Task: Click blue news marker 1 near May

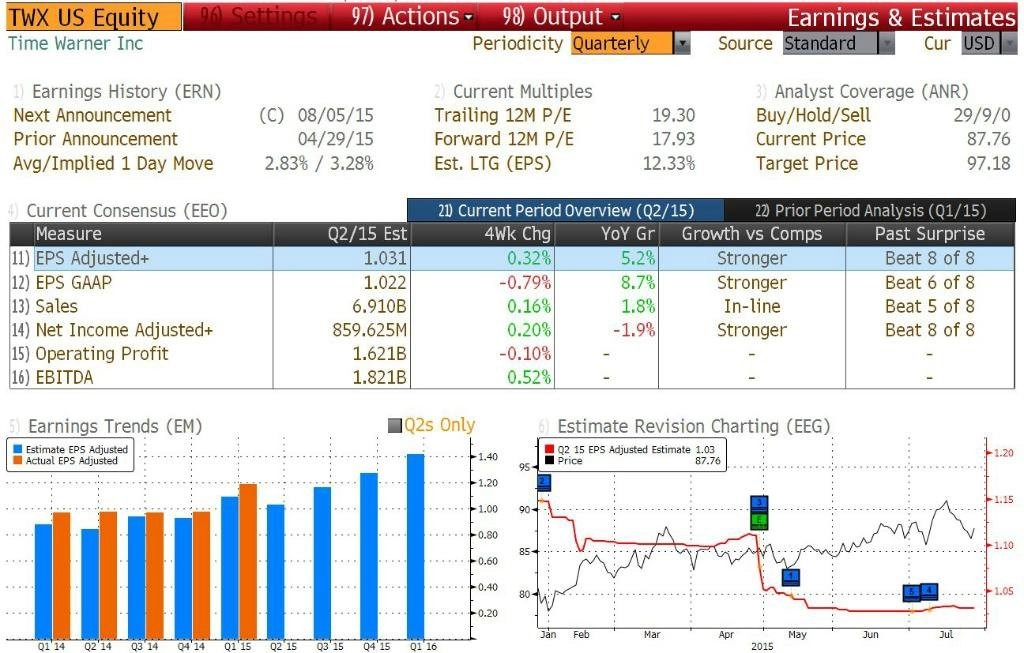Action: pyautogui.click(x=791, y=577)
